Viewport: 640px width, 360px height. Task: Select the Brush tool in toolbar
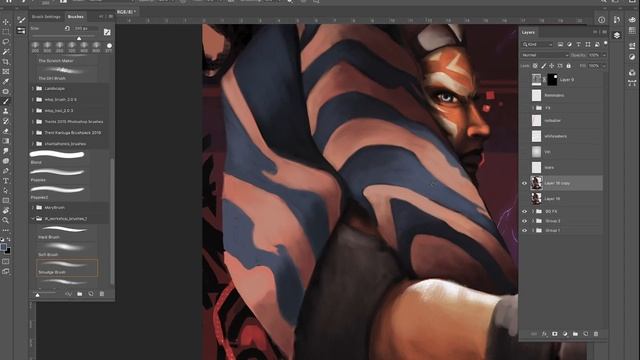point(6,101)
